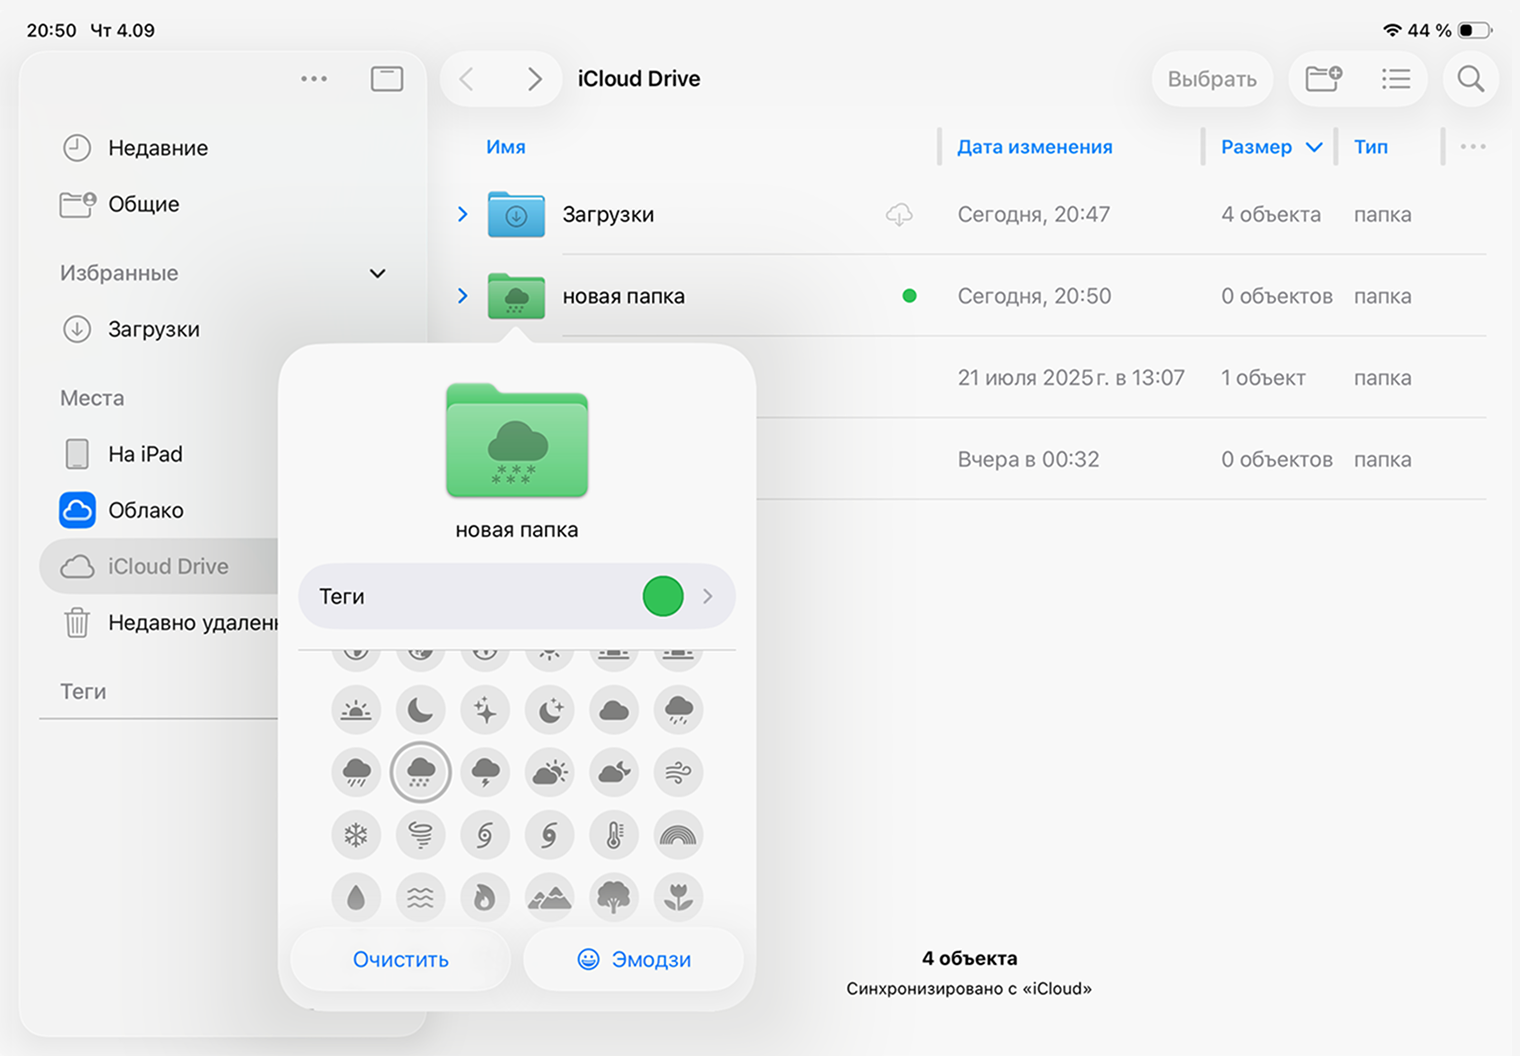Pick the flame symbol in the grid
This screenshot has height=1056, width=1520.
point(485,898)
